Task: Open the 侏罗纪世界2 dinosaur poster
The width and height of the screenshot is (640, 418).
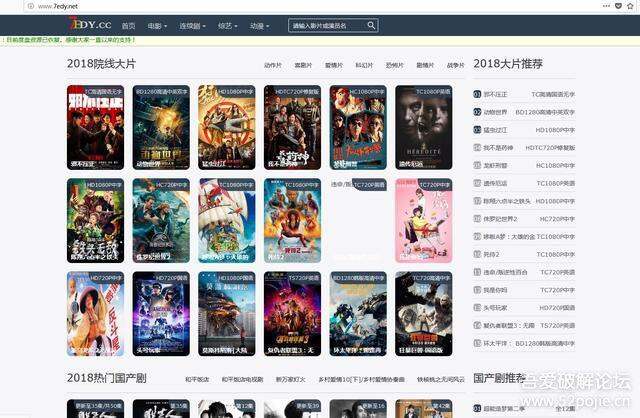Action: tap(161, 220)
